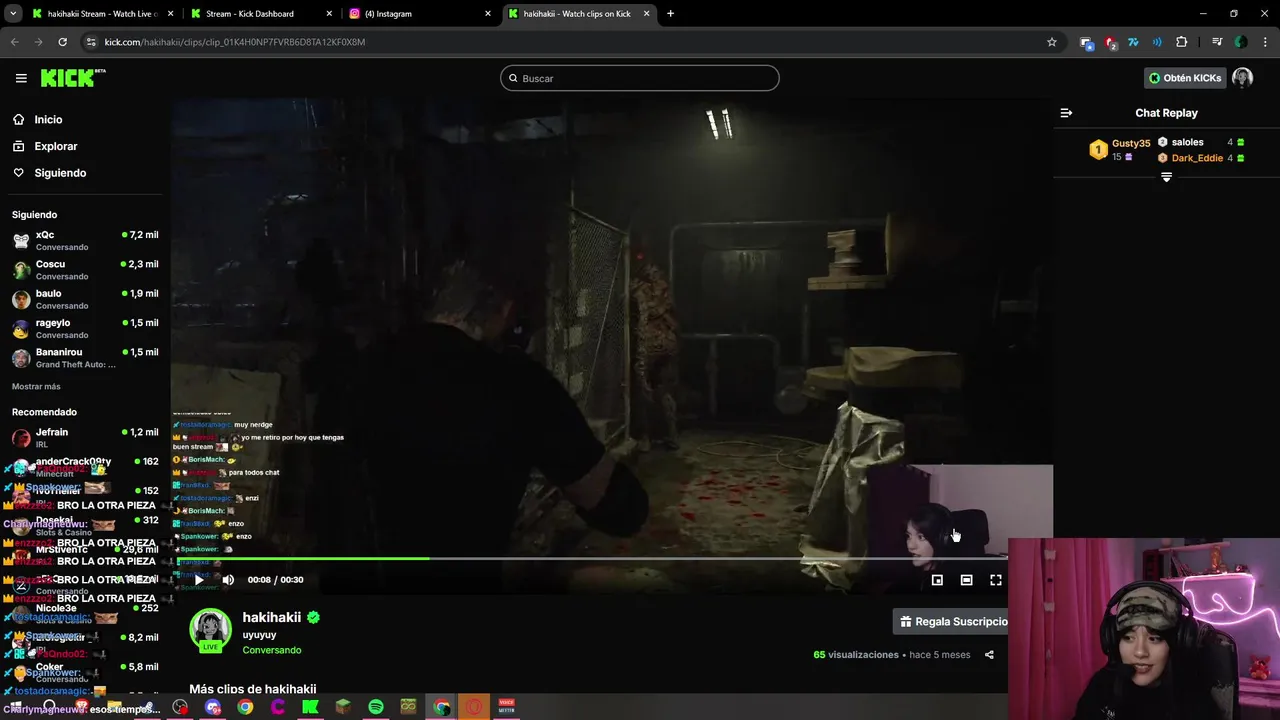
Task: Go back in browser history
Action: pyautogui.click(x=14, y=42)
